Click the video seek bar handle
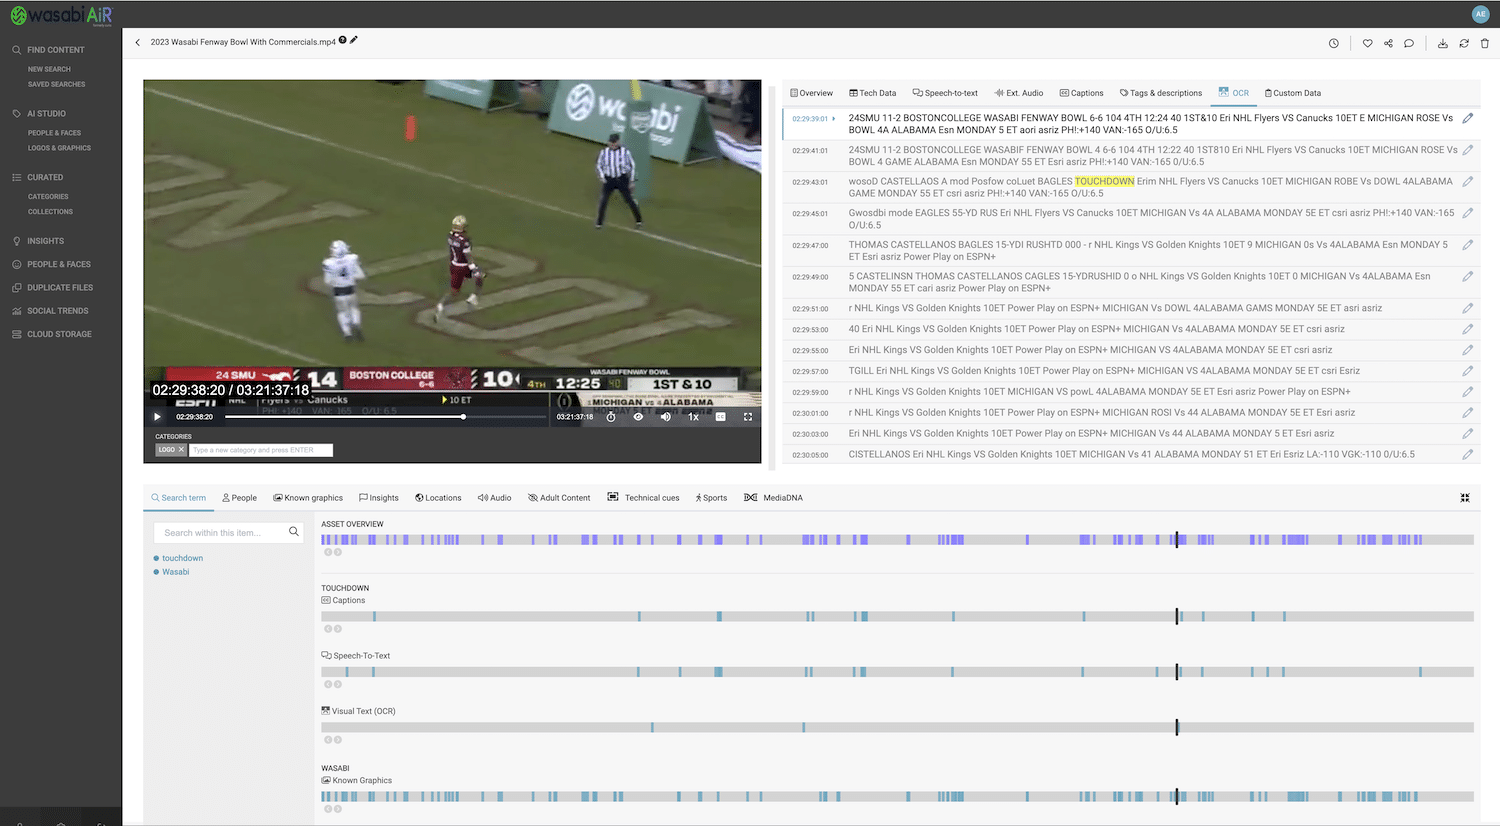Viewport: 1500px width, 826px height. 463,417
